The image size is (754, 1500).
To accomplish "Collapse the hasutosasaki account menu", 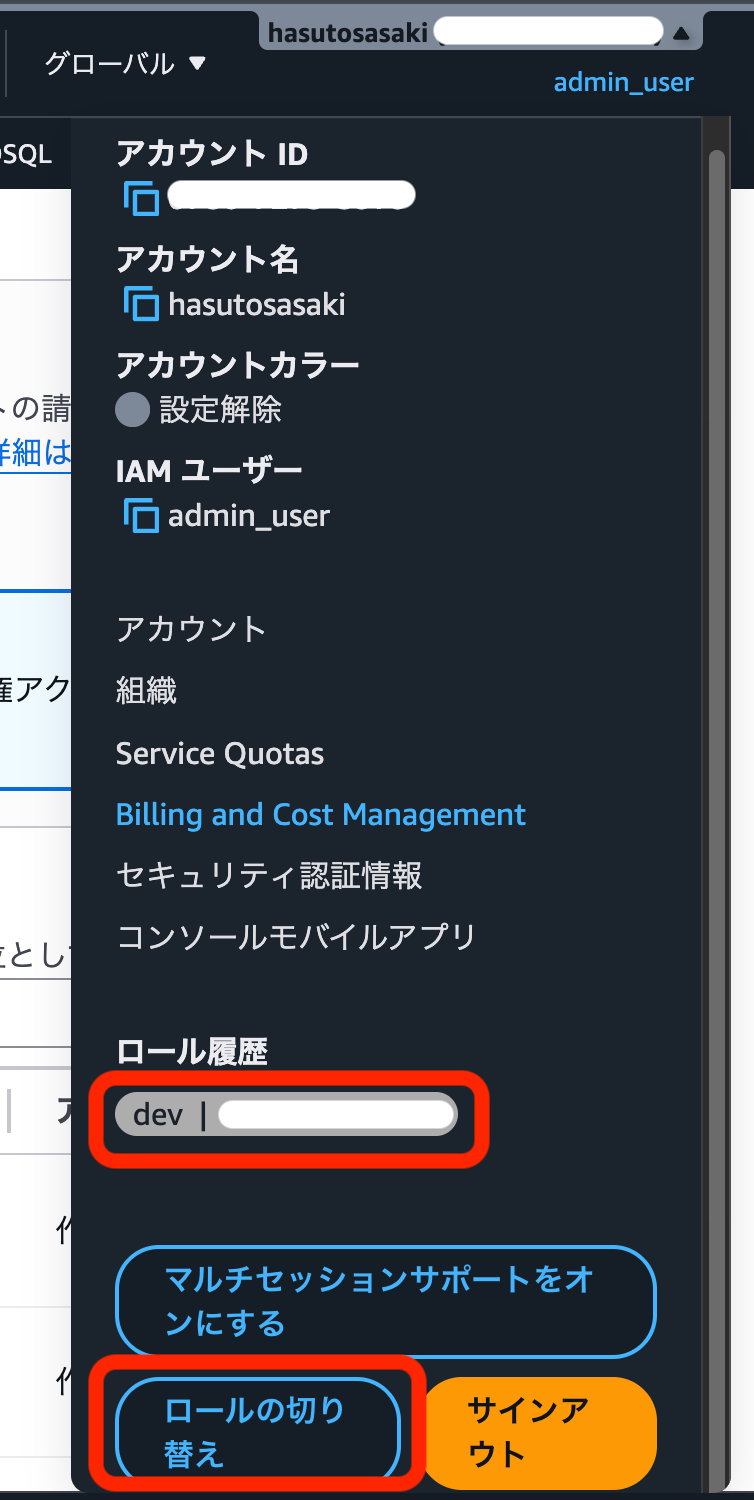I will pos(481,33).
